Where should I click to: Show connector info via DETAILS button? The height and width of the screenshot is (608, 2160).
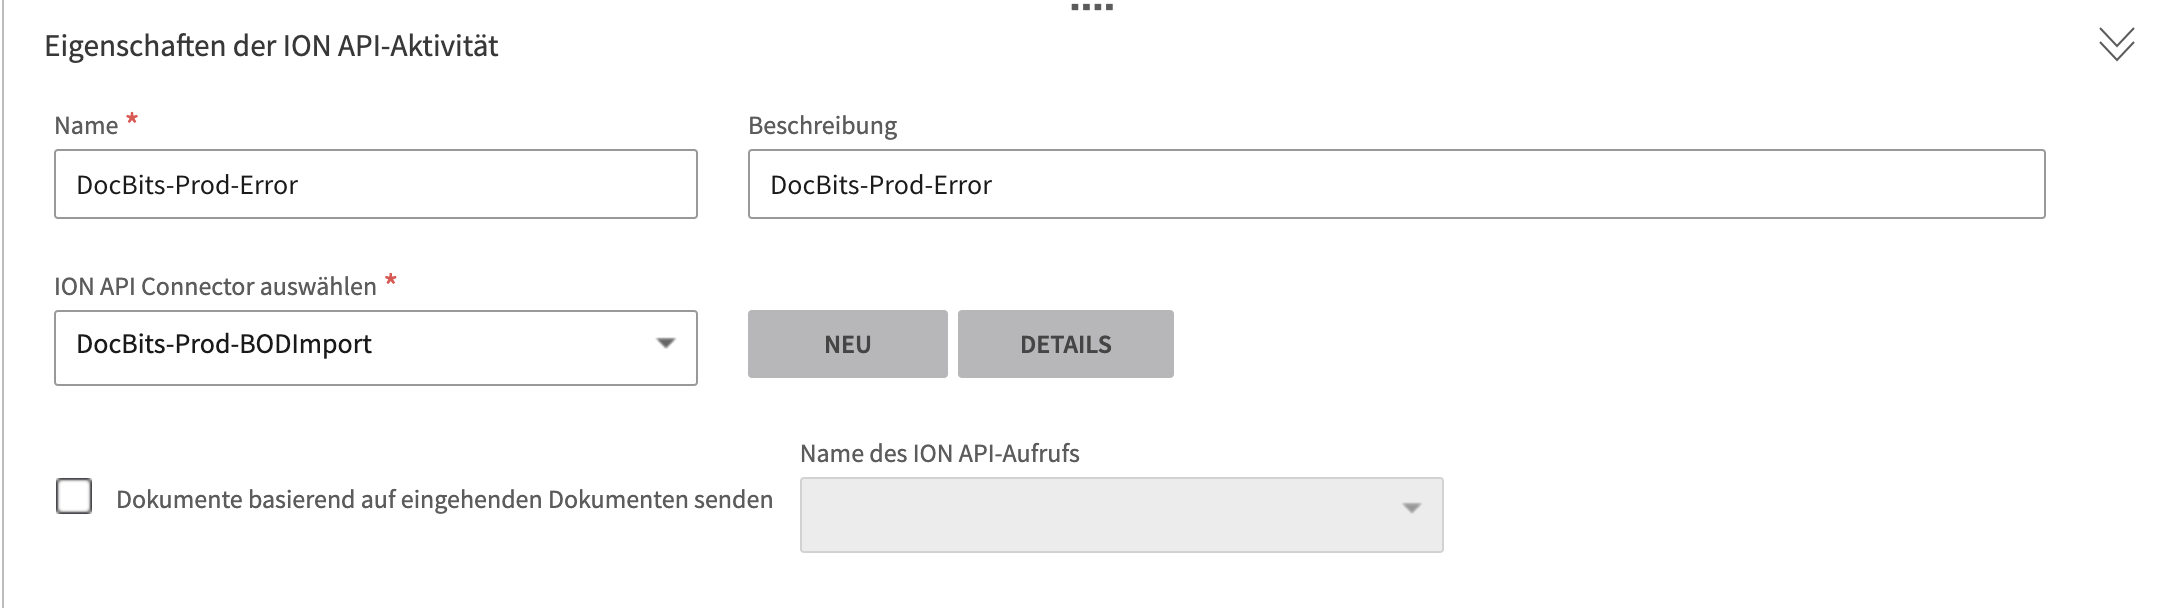click(1065, 344)
